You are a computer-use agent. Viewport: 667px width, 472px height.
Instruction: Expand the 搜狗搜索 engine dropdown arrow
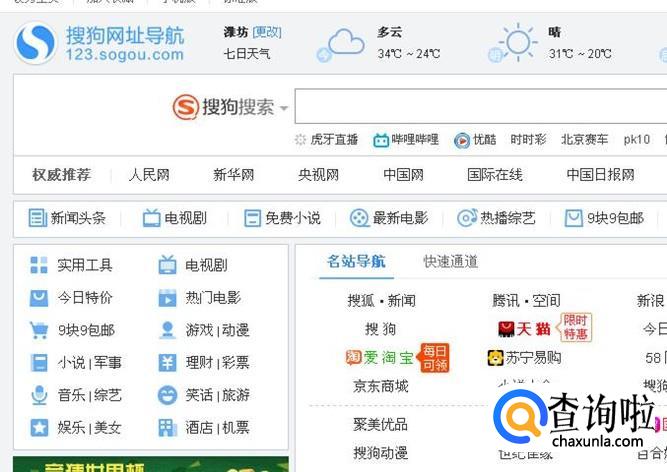(x=284, y=108)
